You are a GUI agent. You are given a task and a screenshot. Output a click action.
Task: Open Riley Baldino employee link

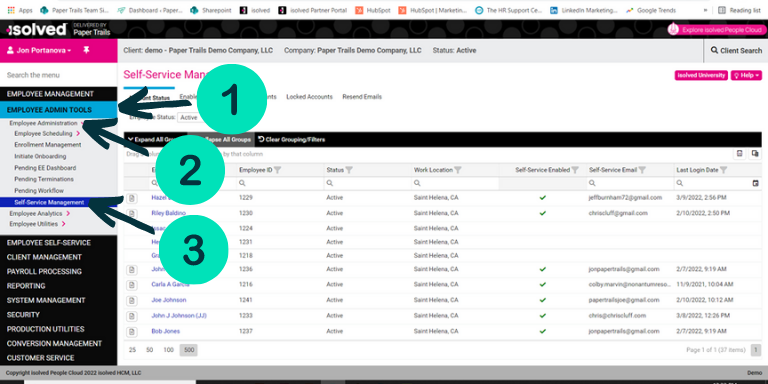[x=168, y=214]
